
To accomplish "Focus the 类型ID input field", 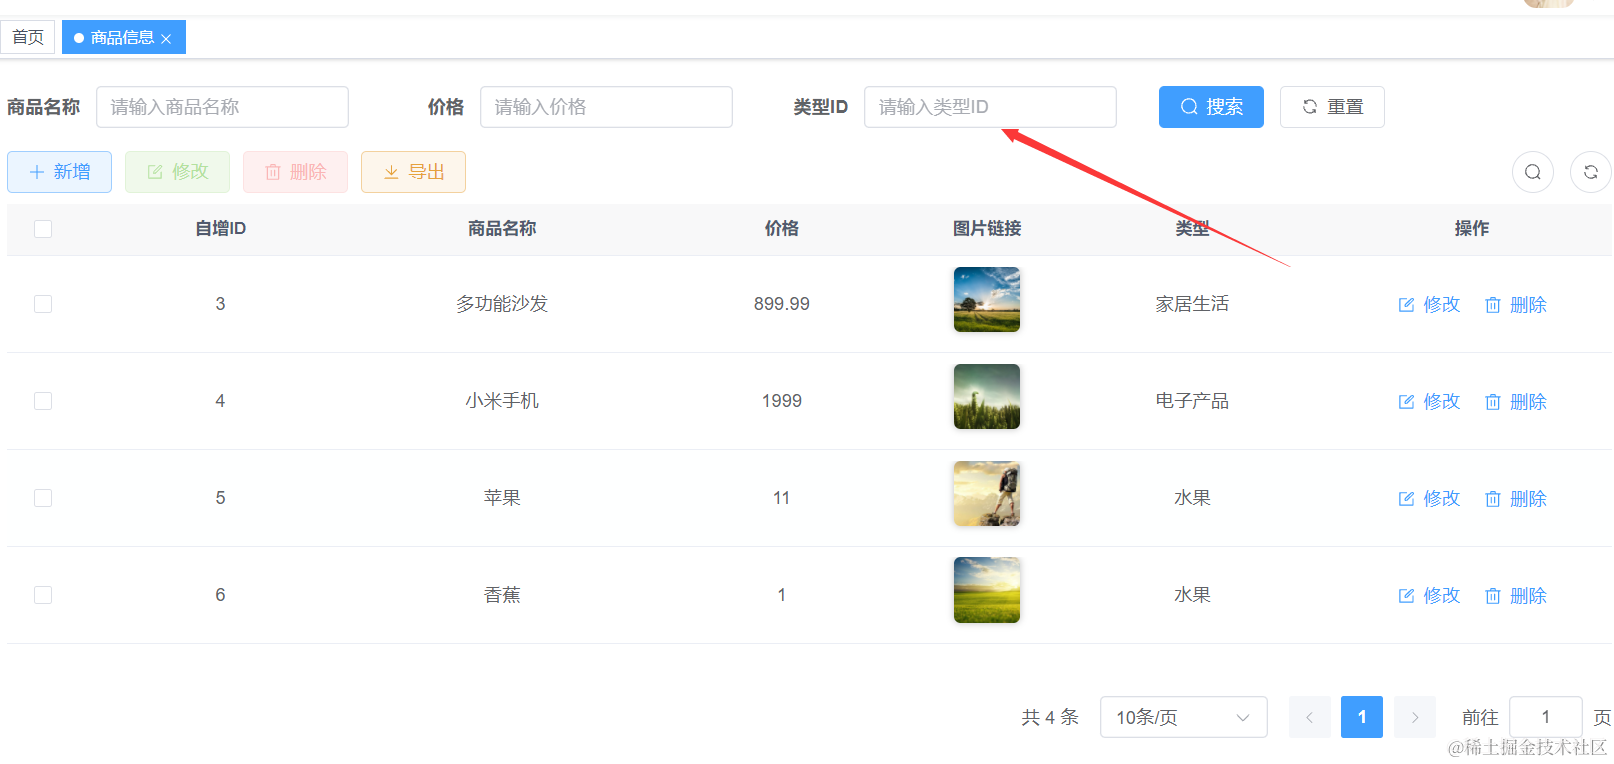I will click(989, 107).
